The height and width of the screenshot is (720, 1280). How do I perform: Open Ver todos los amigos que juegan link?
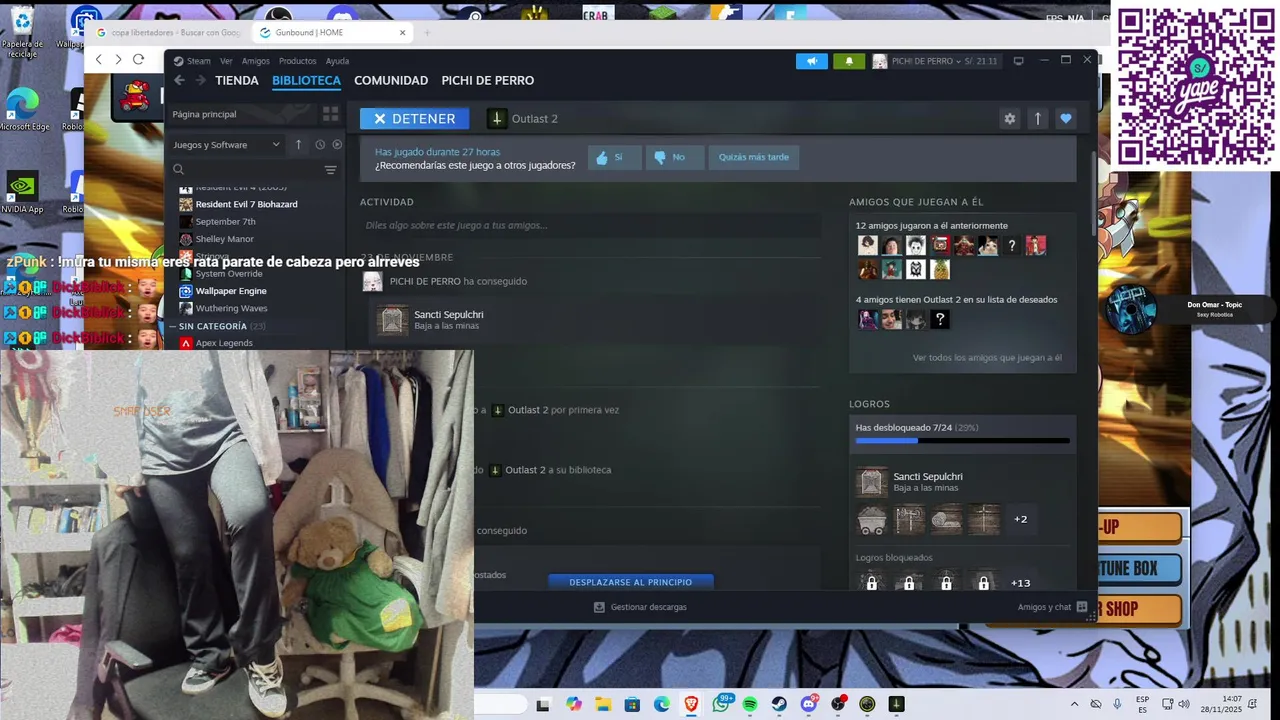[987, 357]
